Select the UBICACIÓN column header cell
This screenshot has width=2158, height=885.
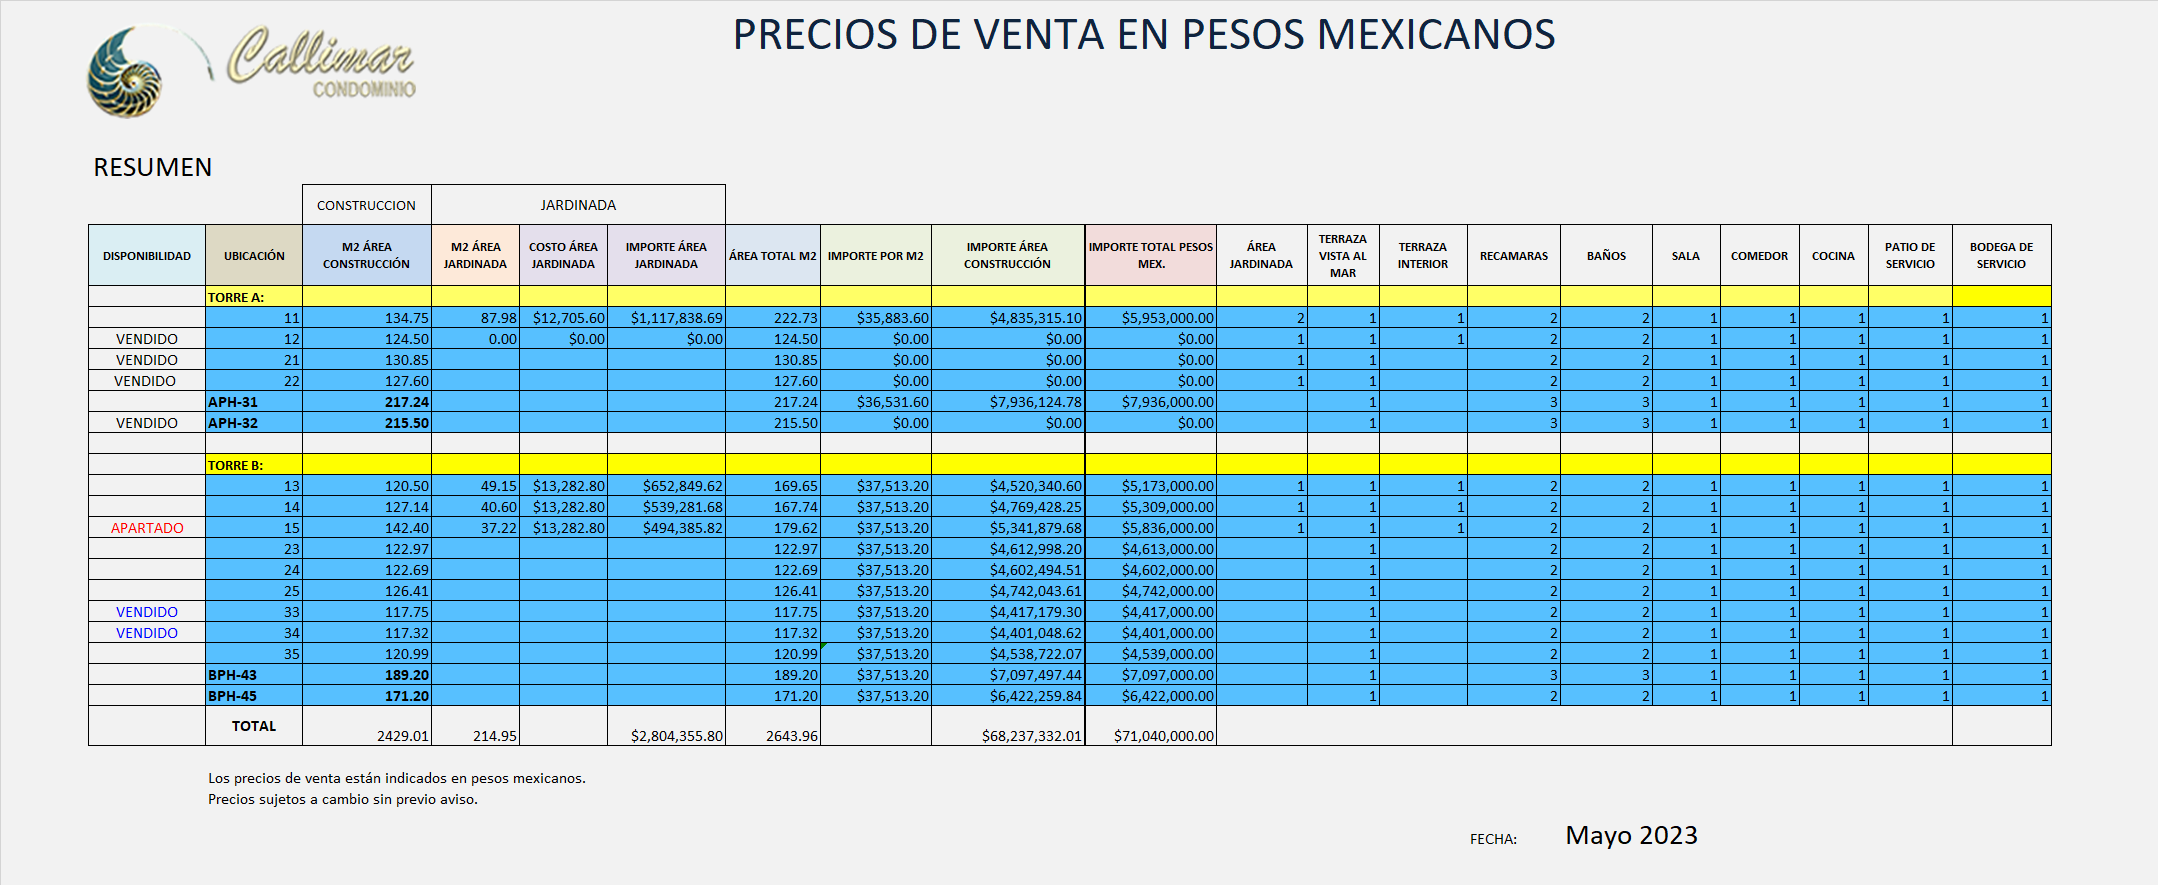point(254,256)
